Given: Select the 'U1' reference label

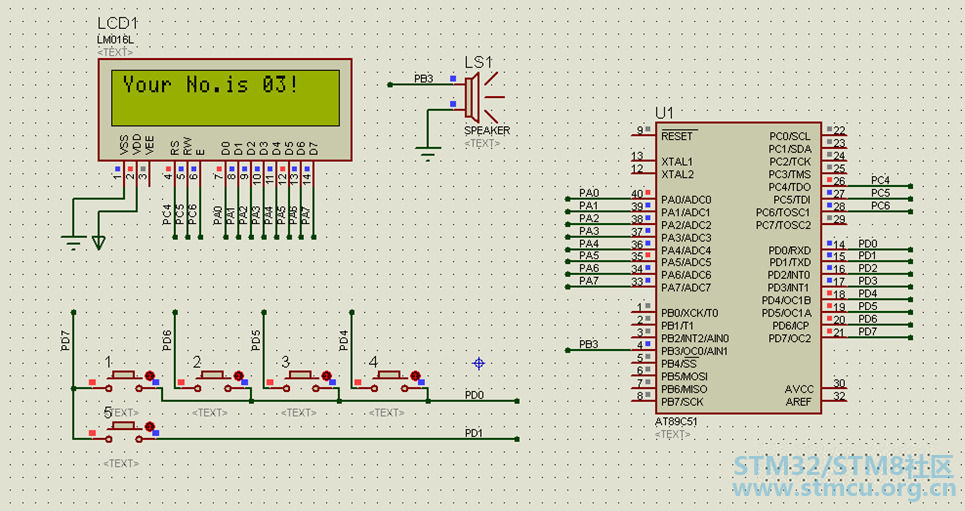Looking at the screenshot, I should coord(664,113).
